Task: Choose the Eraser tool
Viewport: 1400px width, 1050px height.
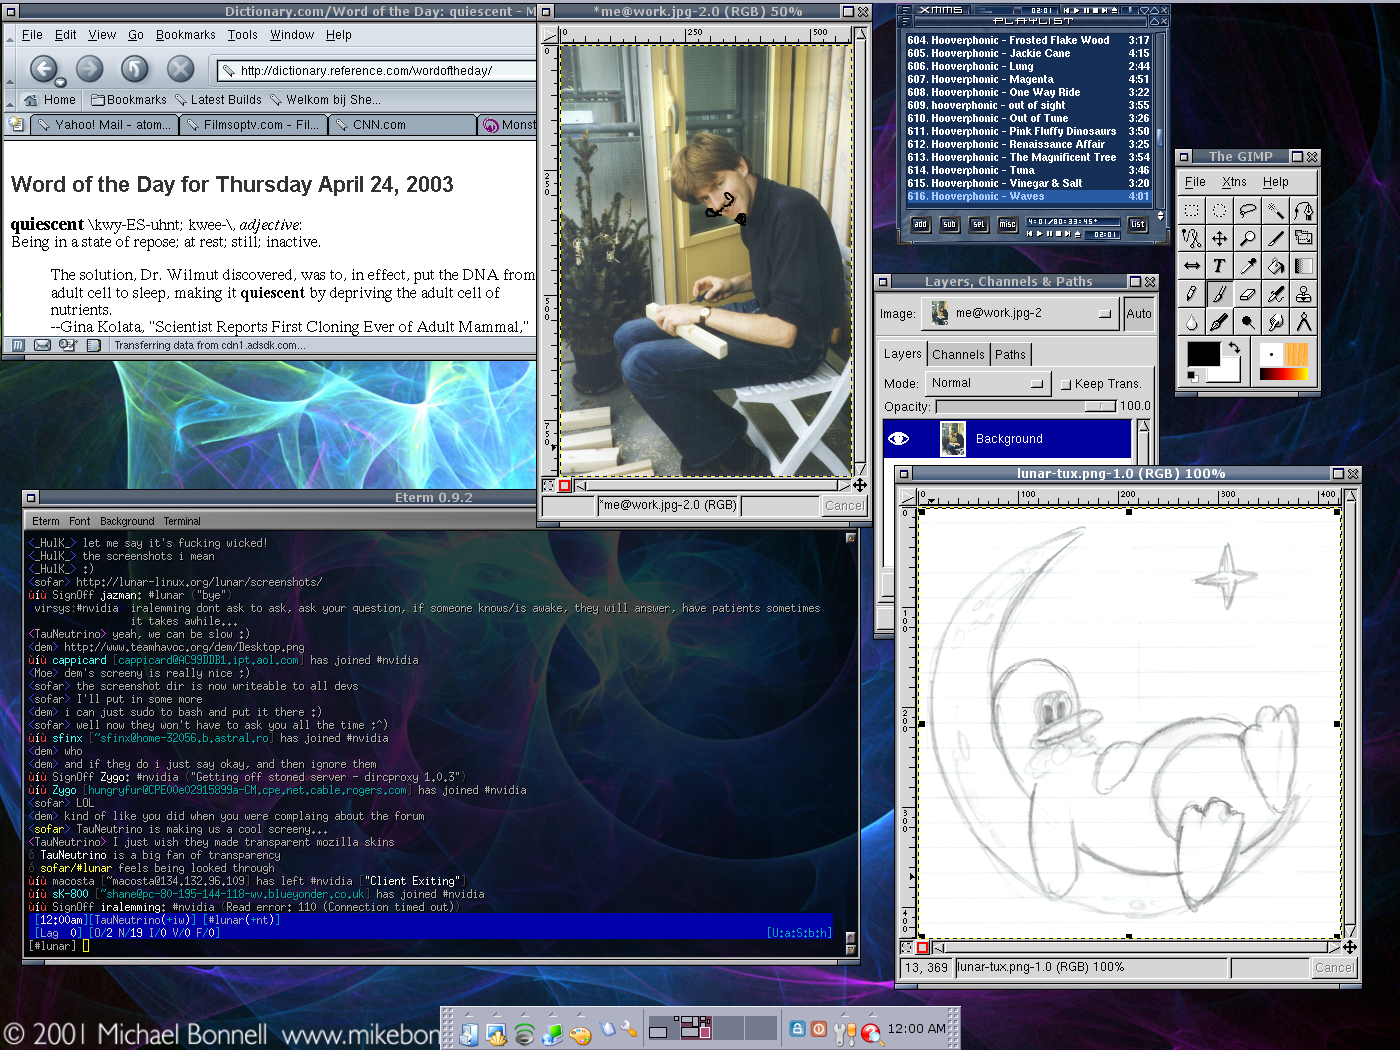Action: [x=1247, y=294]
